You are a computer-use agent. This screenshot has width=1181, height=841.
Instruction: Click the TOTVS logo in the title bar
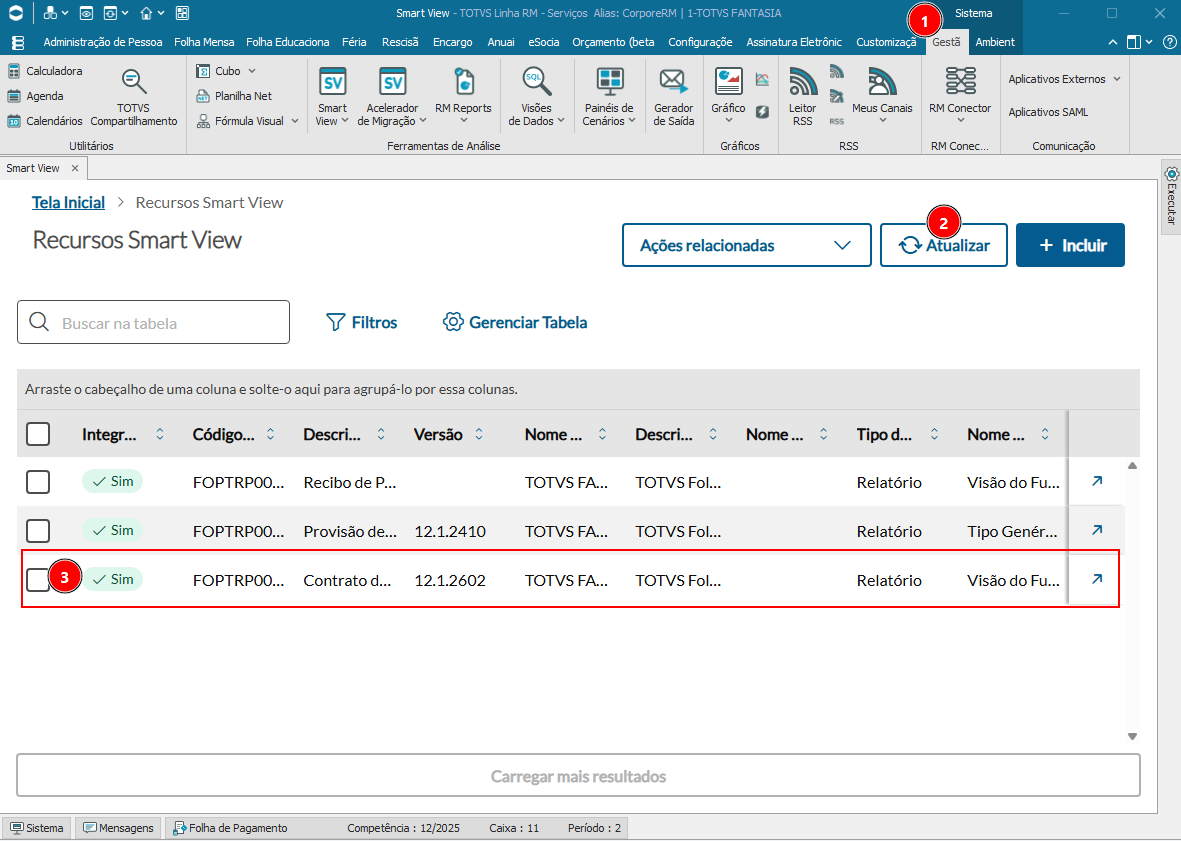pos(16,13)
